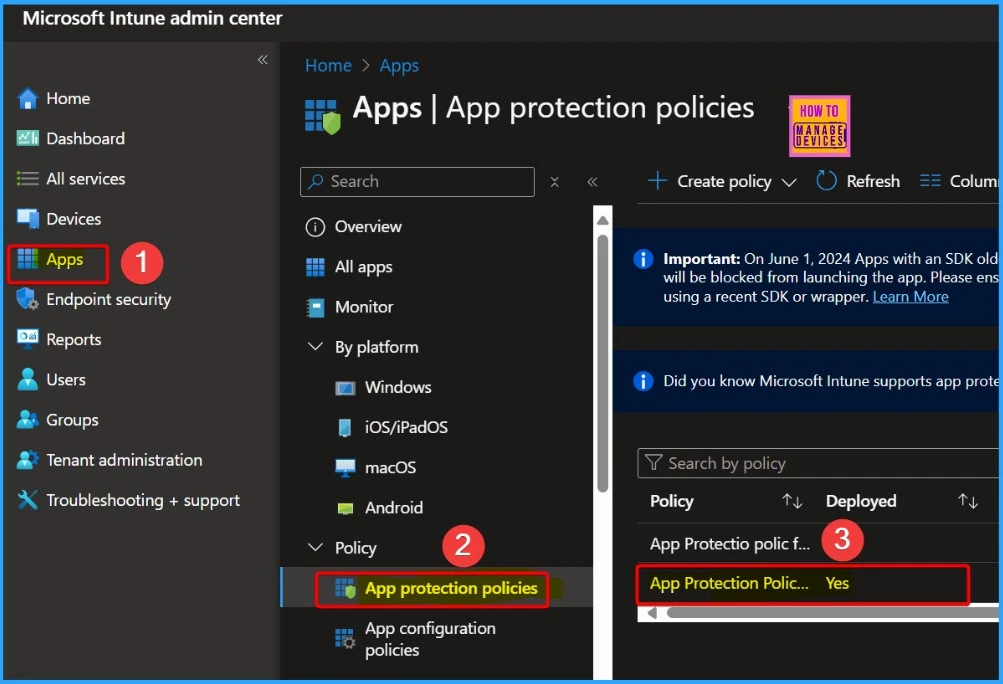Click the table horizontal scrollbar thumb
The width and height of the screenshot is (1003, 684).
pyautogui.click(x=833, y=613)
